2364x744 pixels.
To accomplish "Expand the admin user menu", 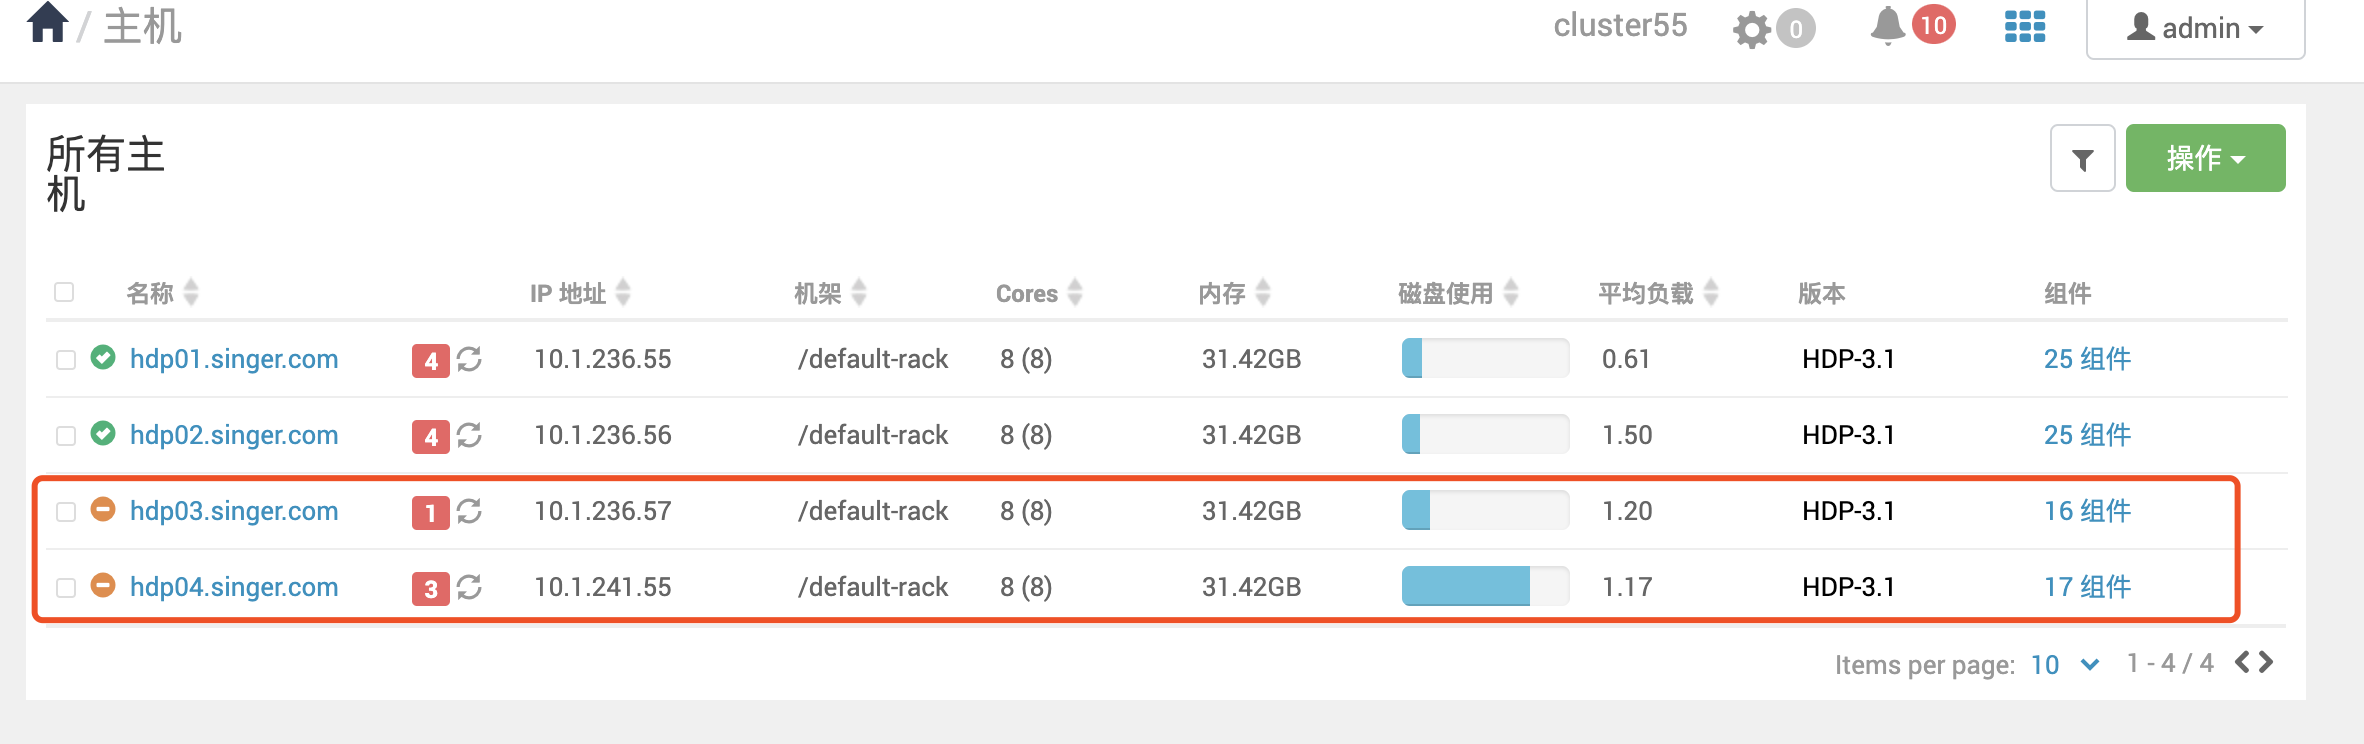I will tap(2195, 28).
